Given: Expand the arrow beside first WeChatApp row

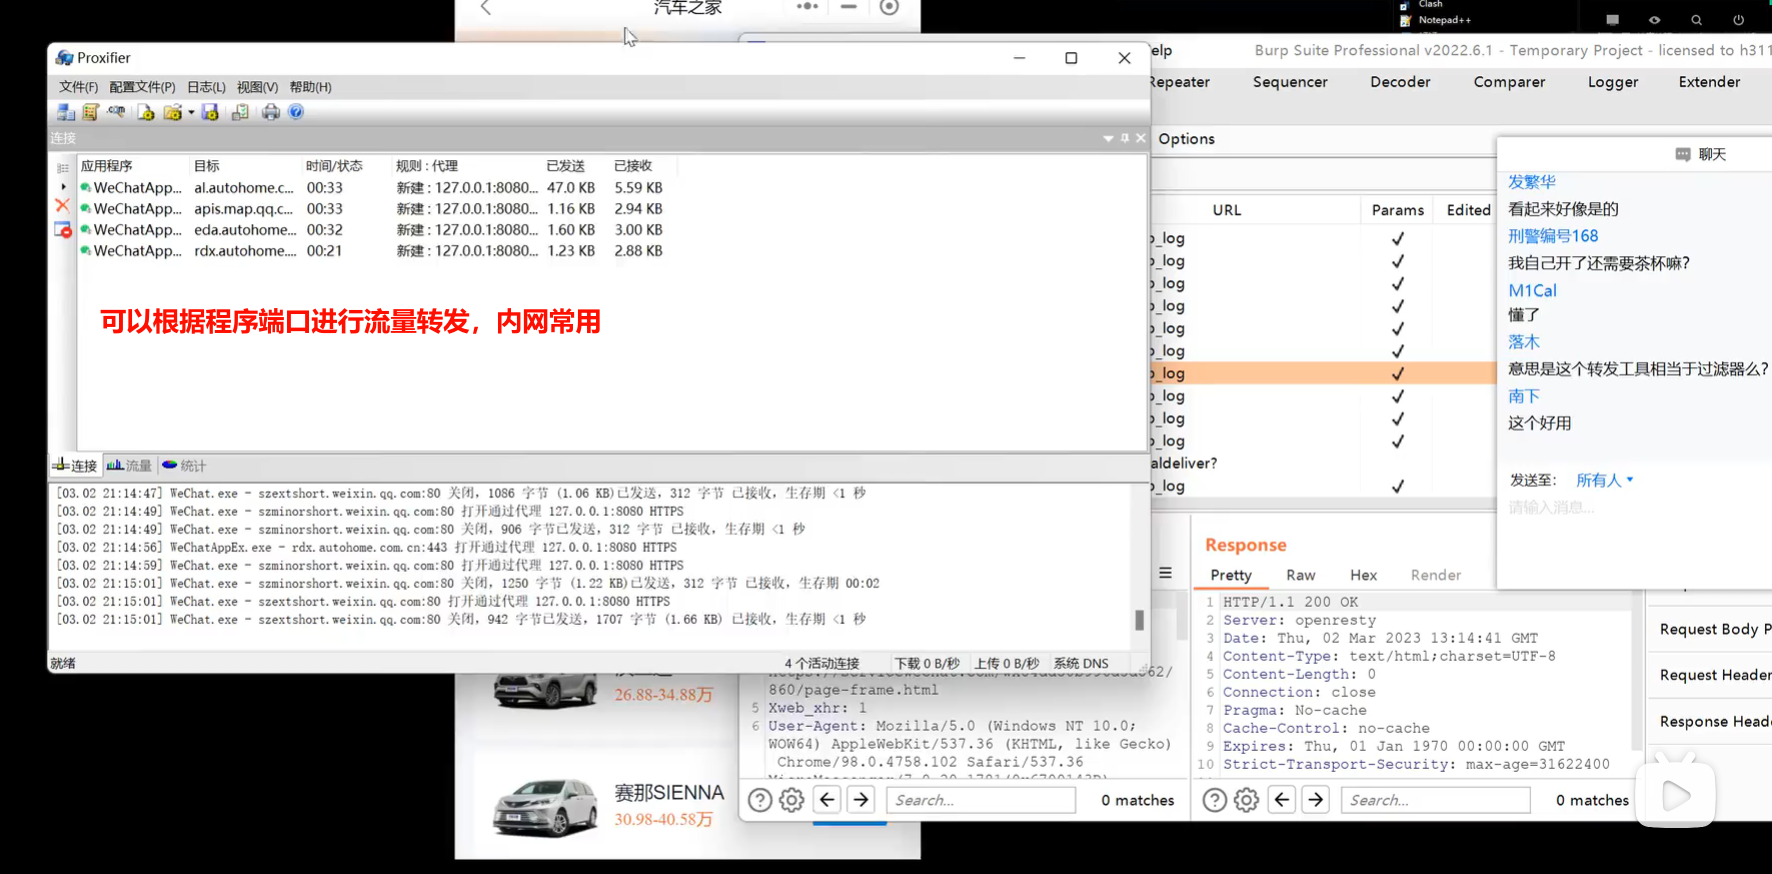Looking at the screenshot, I should (x=63, y=187).
